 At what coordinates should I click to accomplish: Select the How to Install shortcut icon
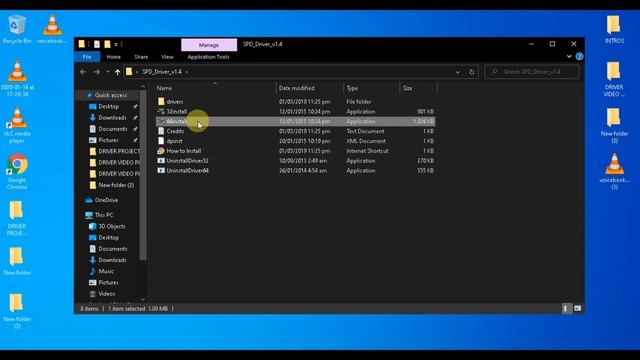[161, 151]
